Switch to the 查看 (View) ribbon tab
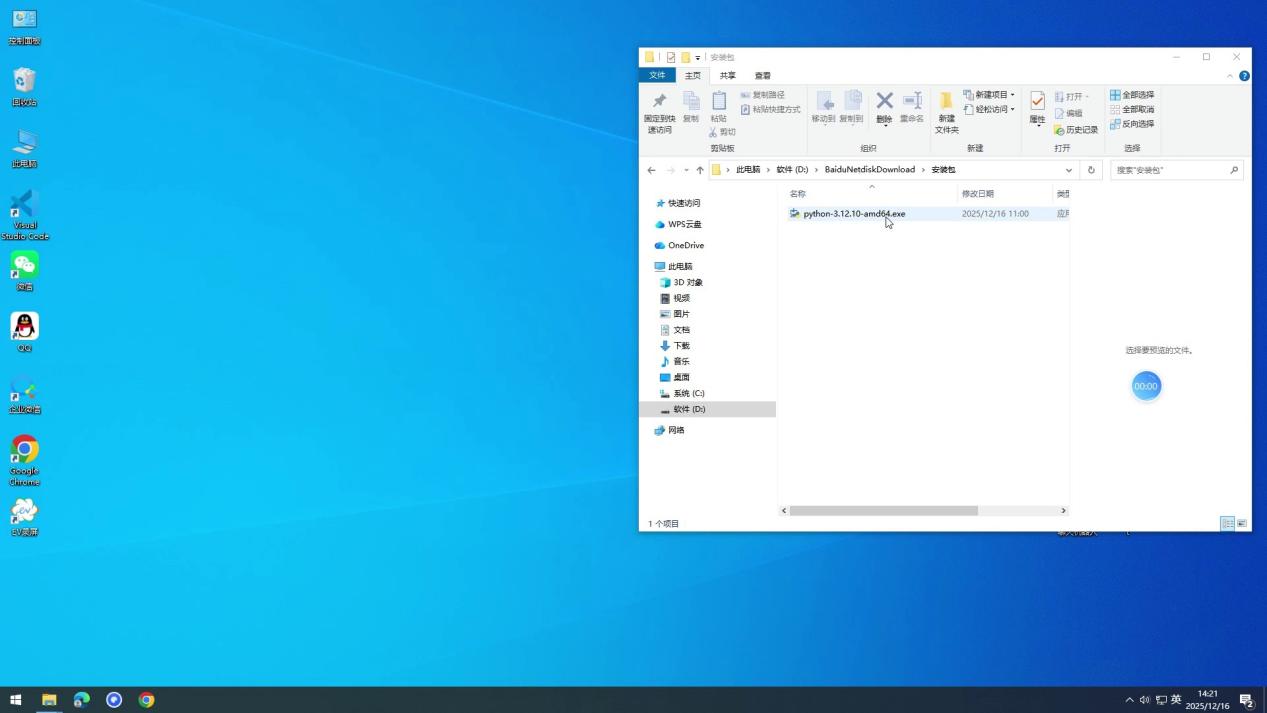Viewport: 1267px width, 713px height. click(x=762, y=76)
